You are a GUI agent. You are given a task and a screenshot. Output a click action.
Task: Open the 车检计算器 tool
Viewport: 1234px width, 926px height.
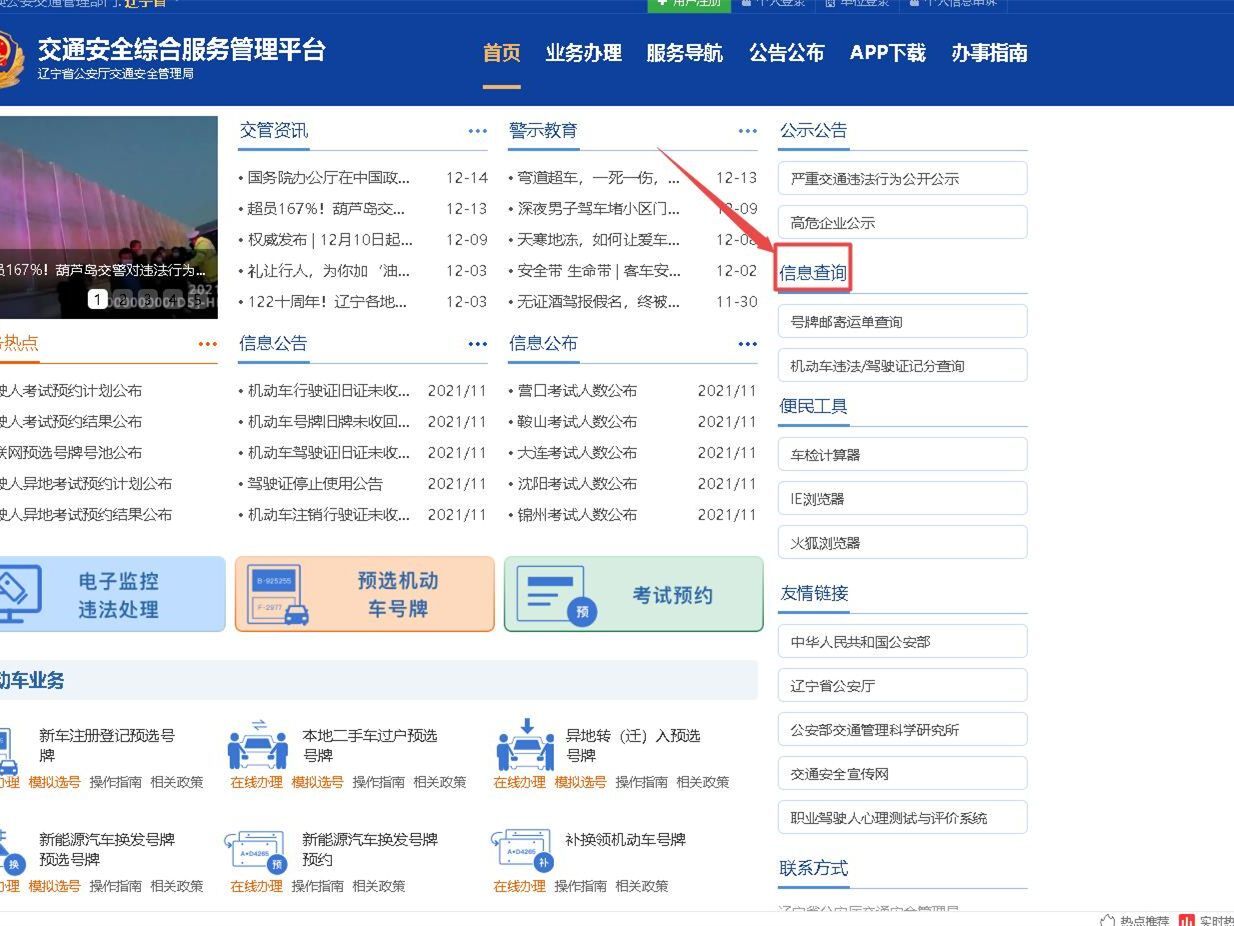[x=901, y=453]
